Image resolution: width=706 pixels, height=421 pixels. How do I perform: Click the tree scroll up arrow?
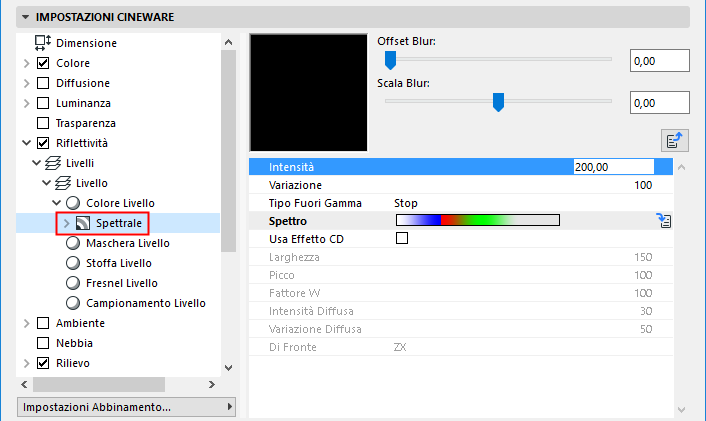tap(228, 42)
